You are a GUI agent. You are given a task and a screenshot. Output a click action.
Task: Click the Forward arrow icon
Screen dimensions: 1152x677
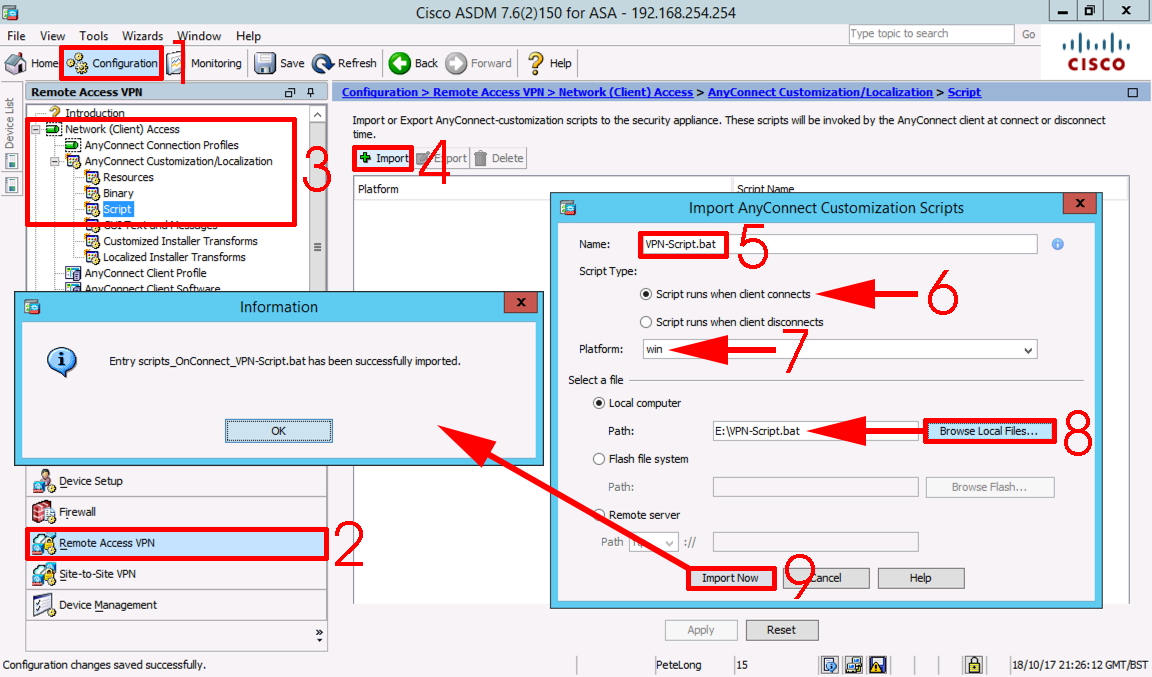coord(456,63)
